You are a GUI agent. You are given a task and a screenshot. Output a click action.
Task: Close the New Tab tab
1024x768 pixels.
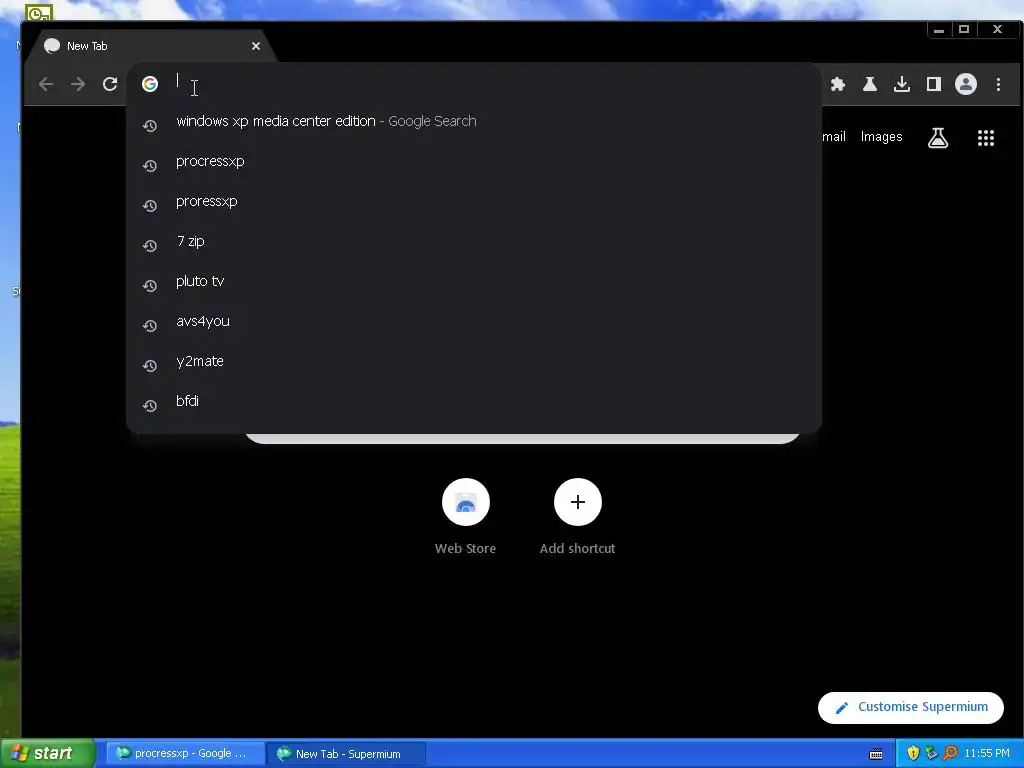coord(256,46)
